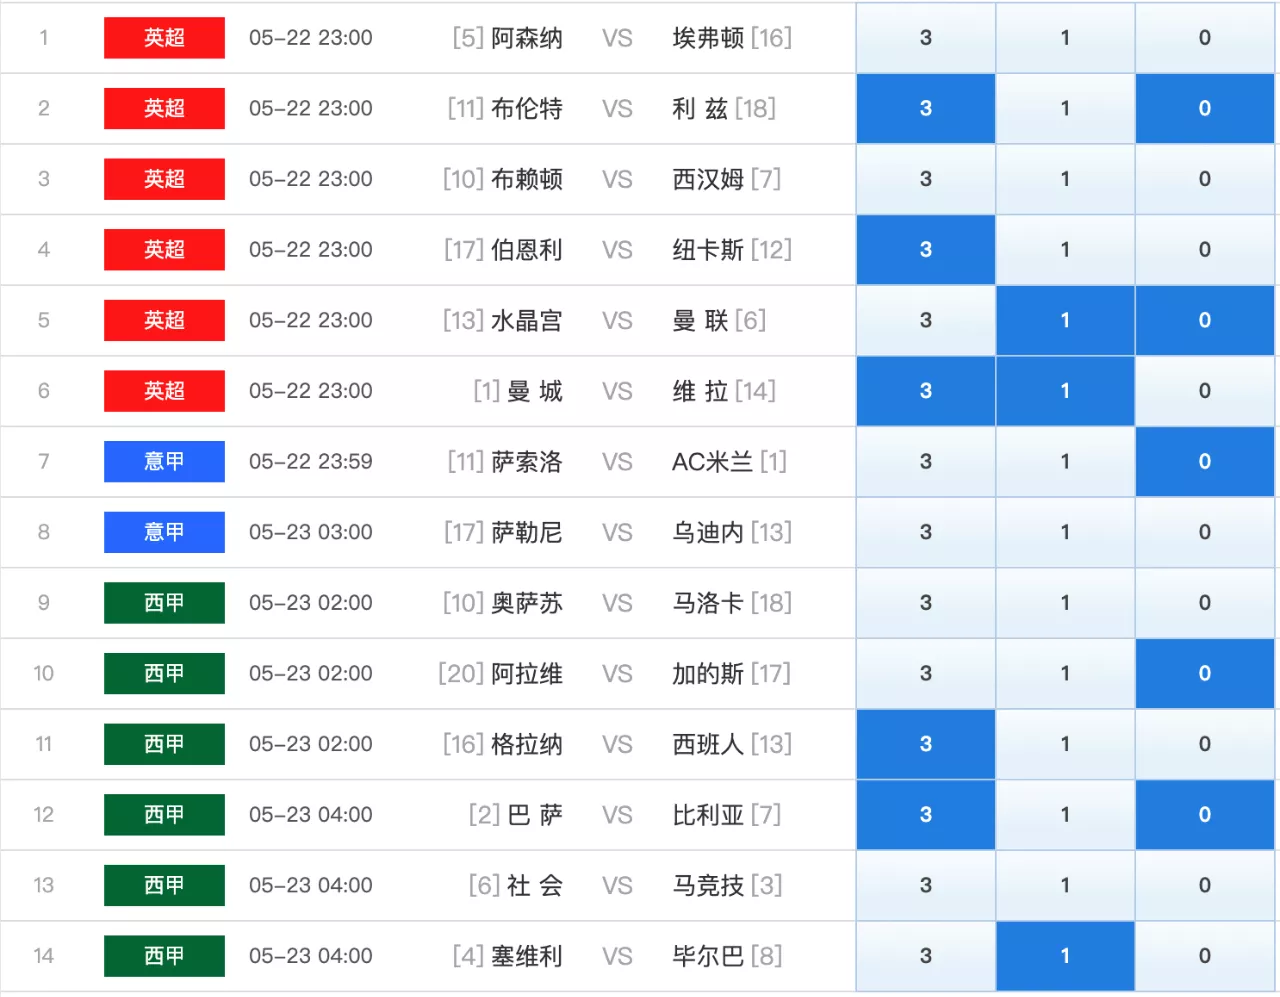Select 0 for 格拉纳 vs 西班人
Viewport: 1280px width, 997px height.
tap(1205, 744)
